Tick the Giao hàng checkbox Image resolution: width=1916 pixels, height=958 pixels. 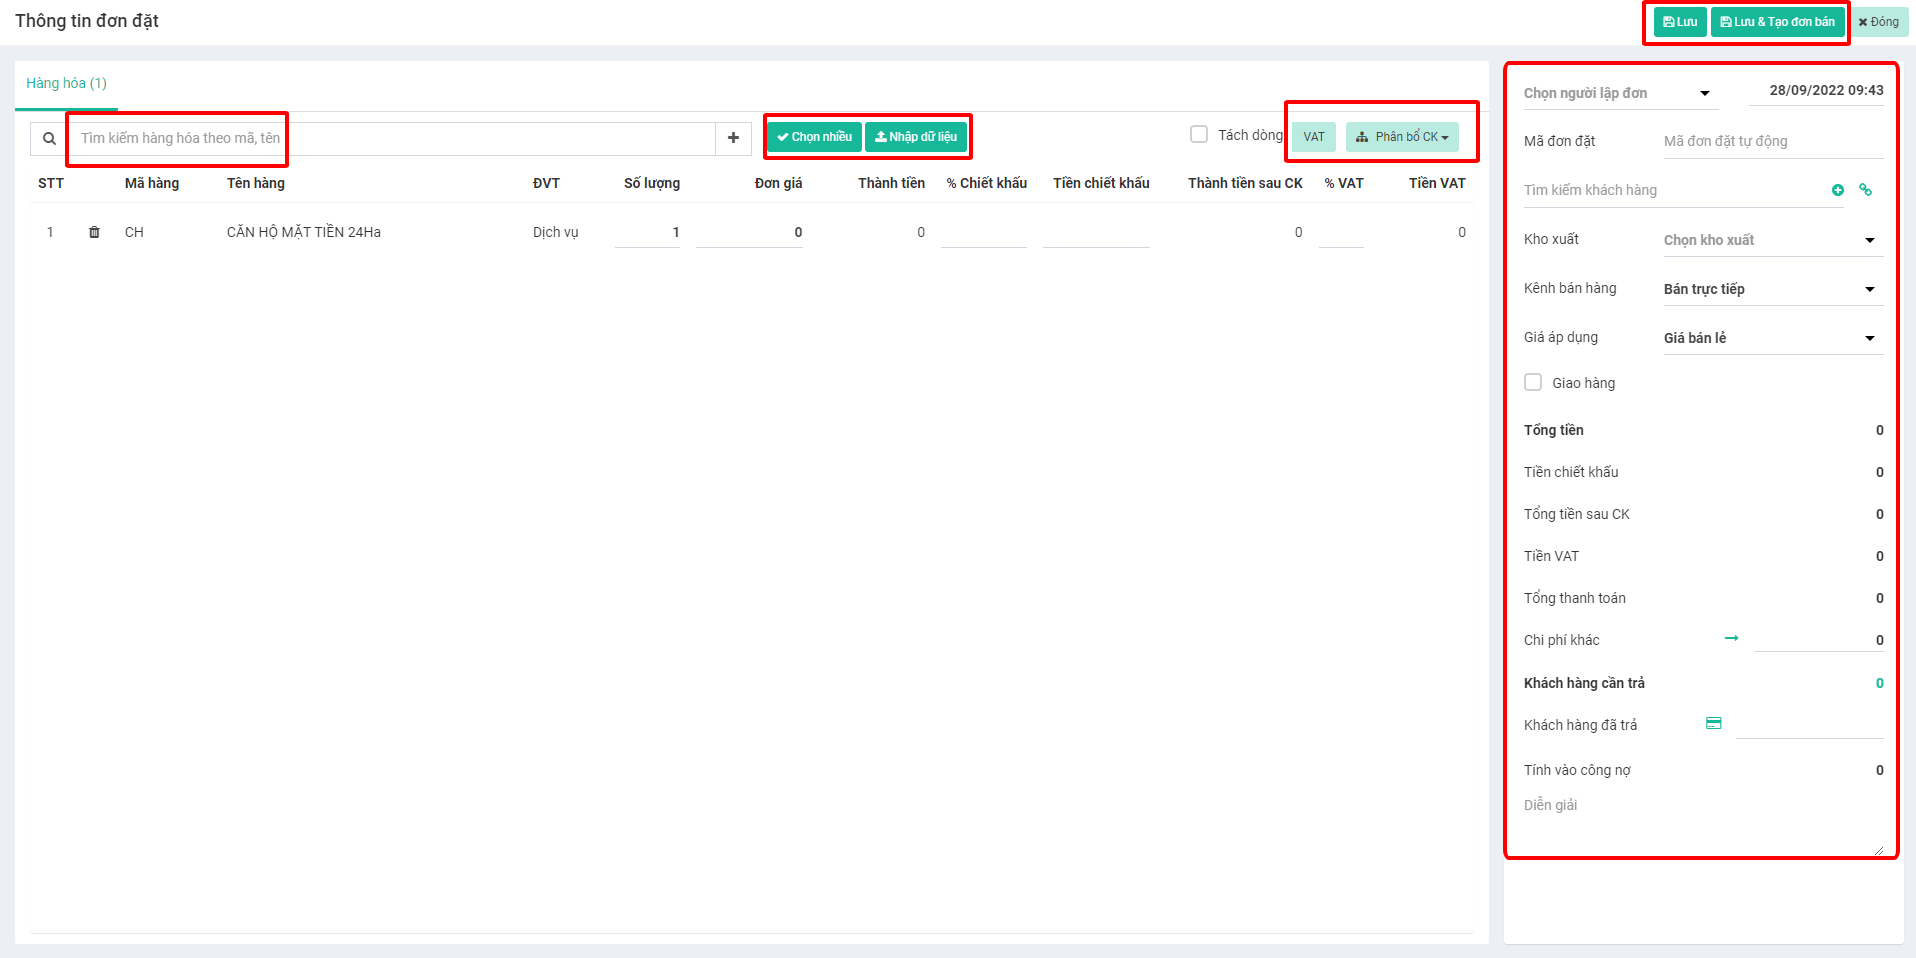1533,382
